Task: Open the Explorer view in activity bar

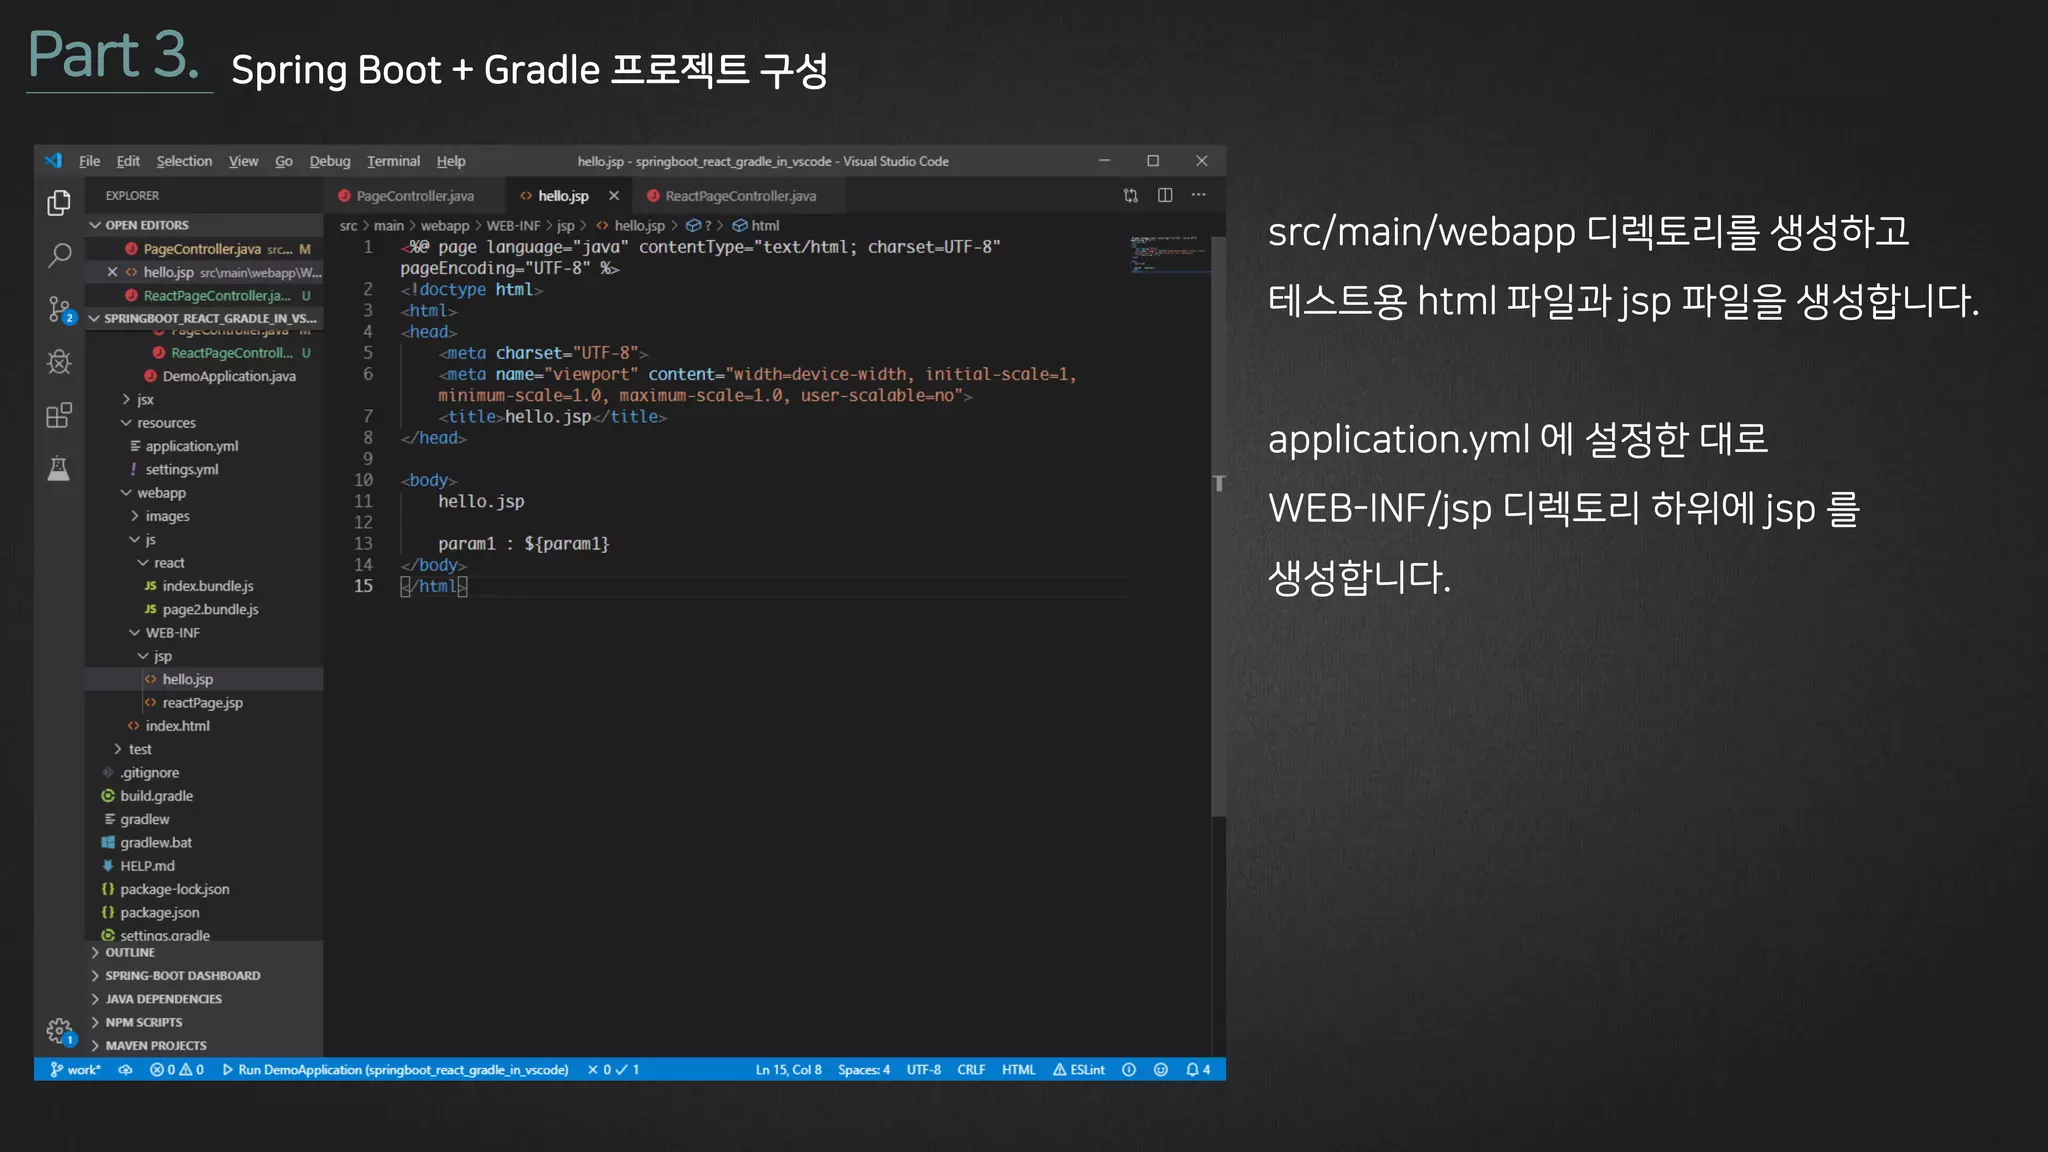Action: coord(59,203)
